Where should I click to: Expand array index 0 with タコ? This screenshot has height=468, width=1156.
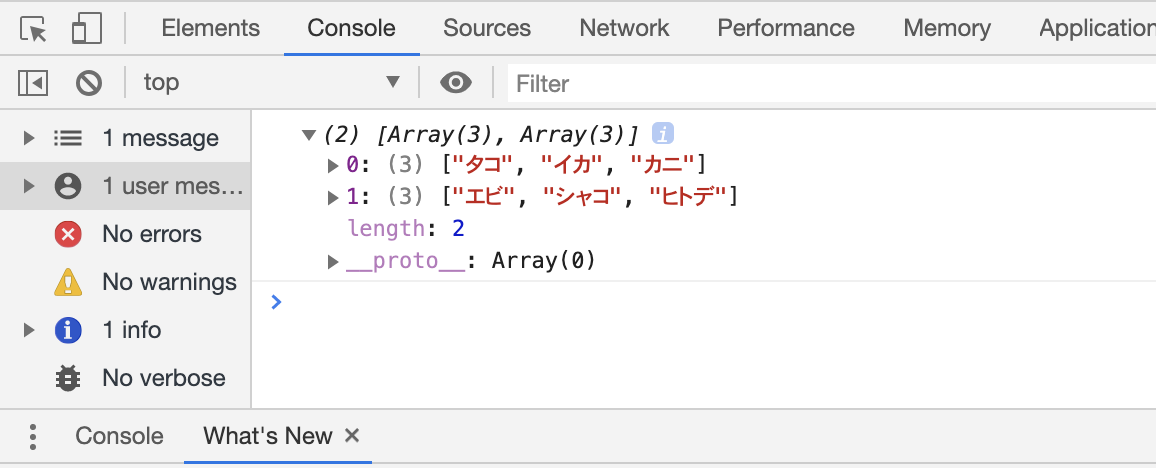click(332, 166)
